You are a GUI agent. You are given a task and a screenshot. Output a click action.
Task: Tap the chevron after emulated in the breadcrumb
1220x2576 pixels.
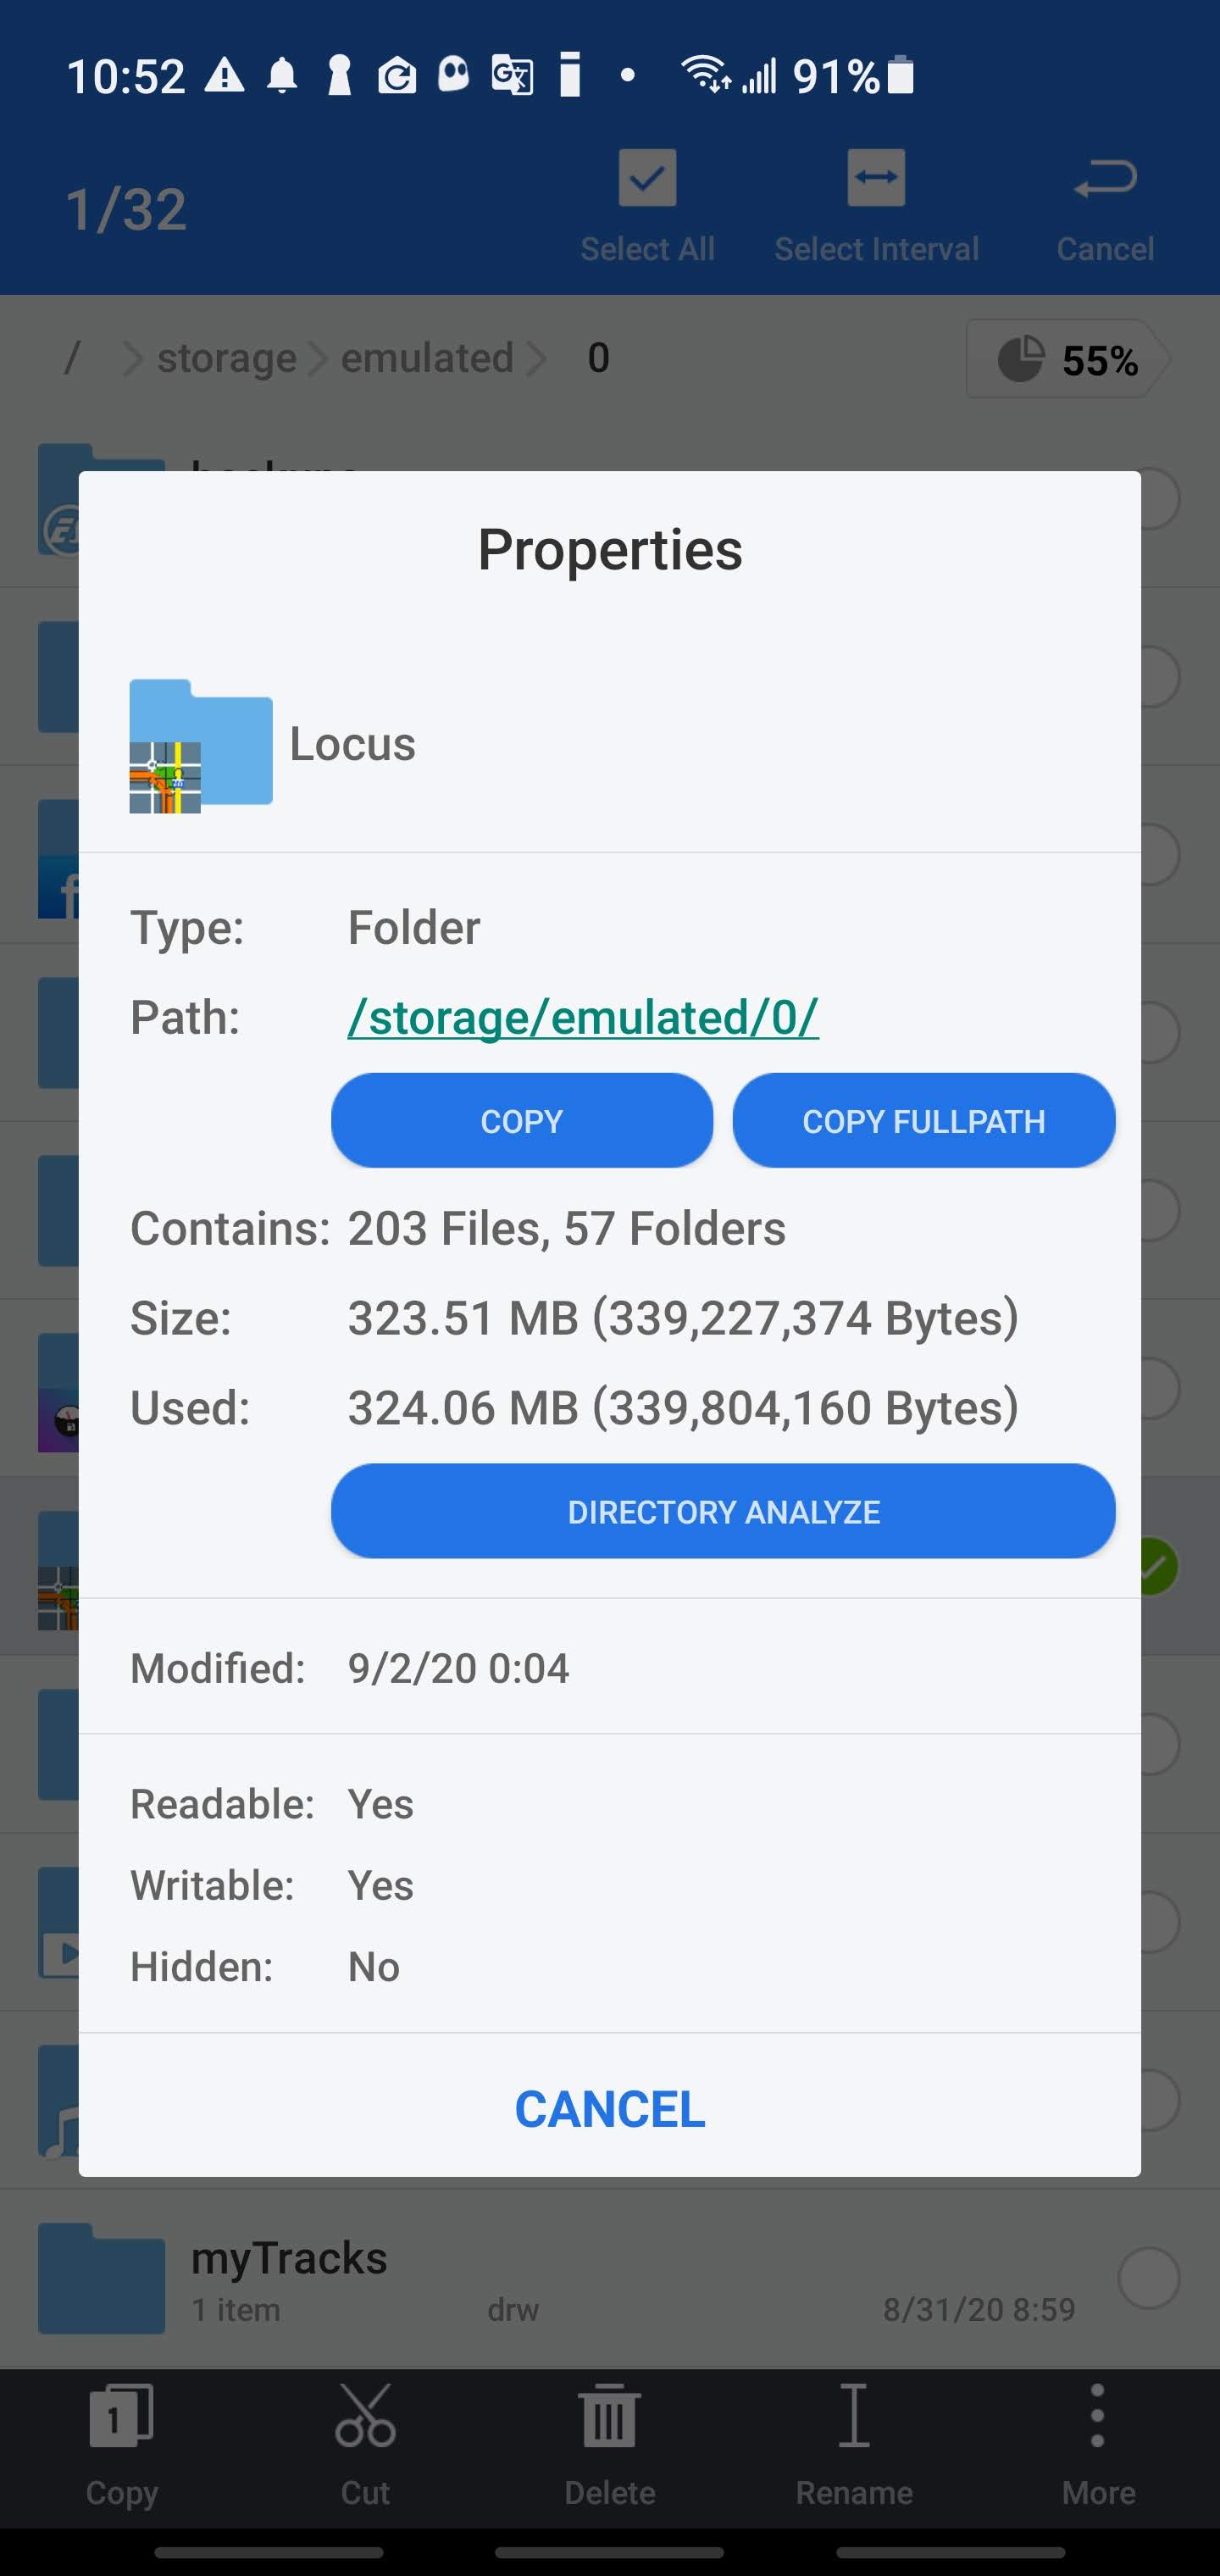[x=537, y=359]
